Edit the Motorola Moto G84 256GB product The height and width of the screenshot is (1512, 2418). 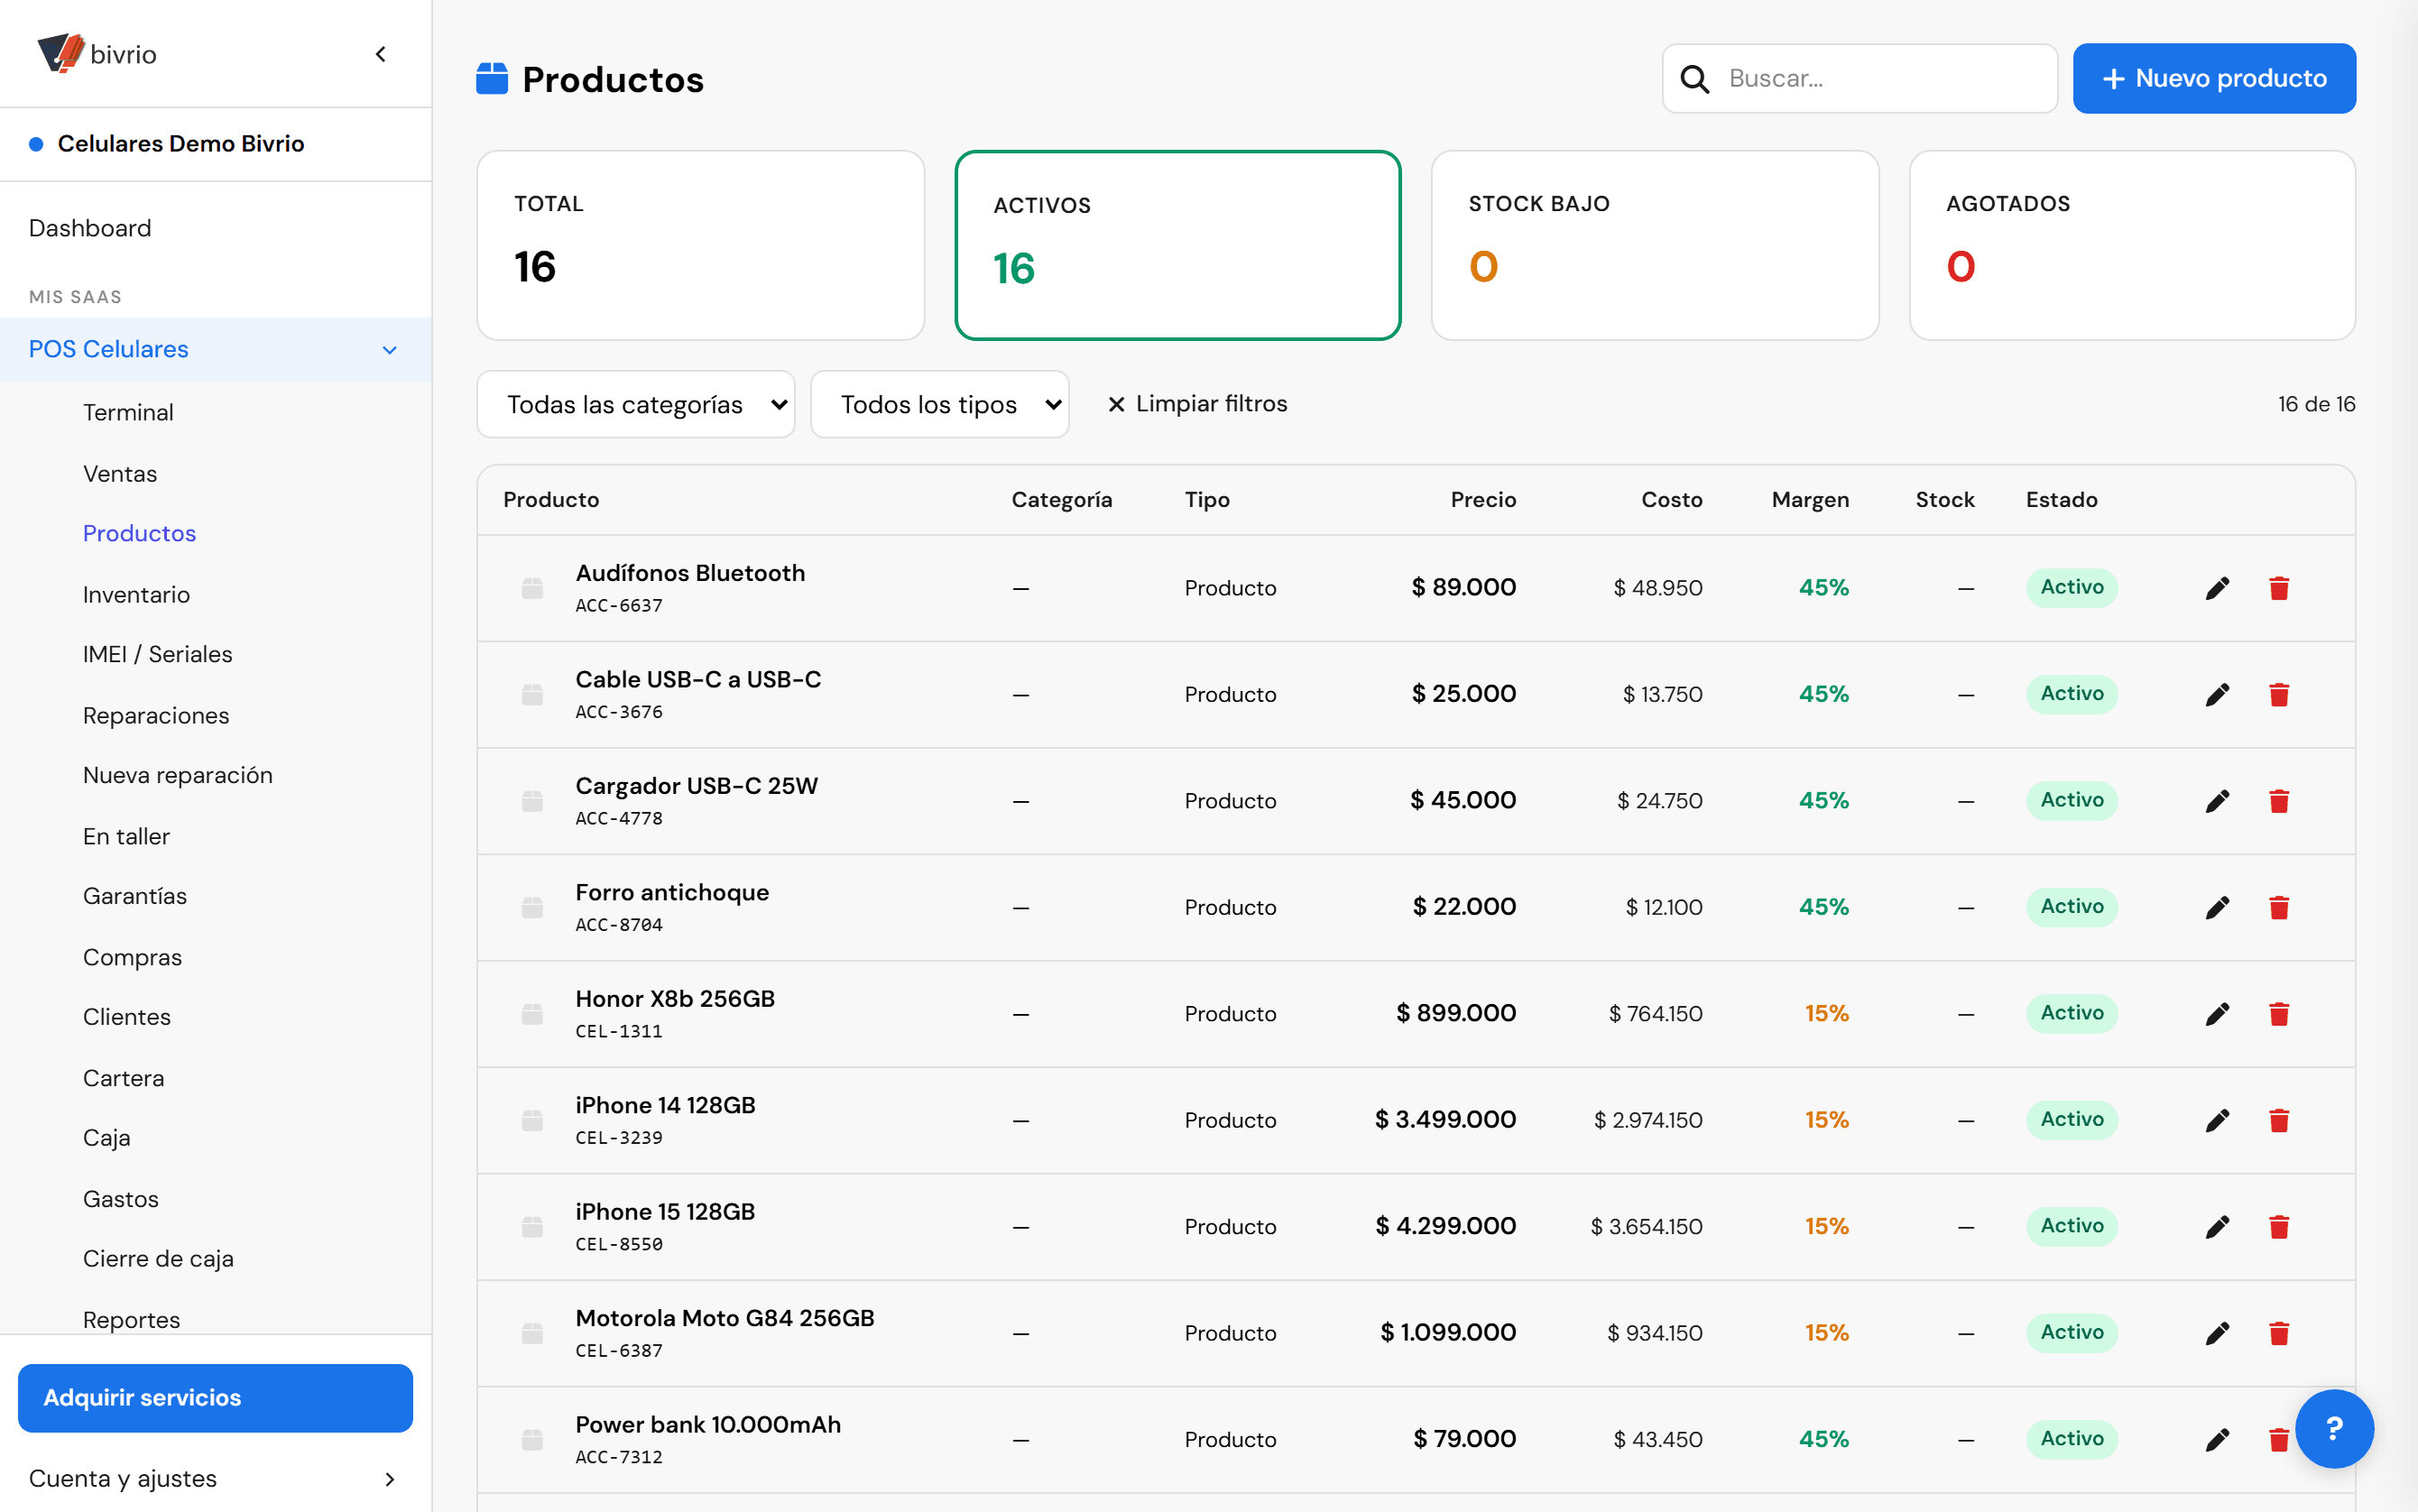(x=2217, y=1333)
